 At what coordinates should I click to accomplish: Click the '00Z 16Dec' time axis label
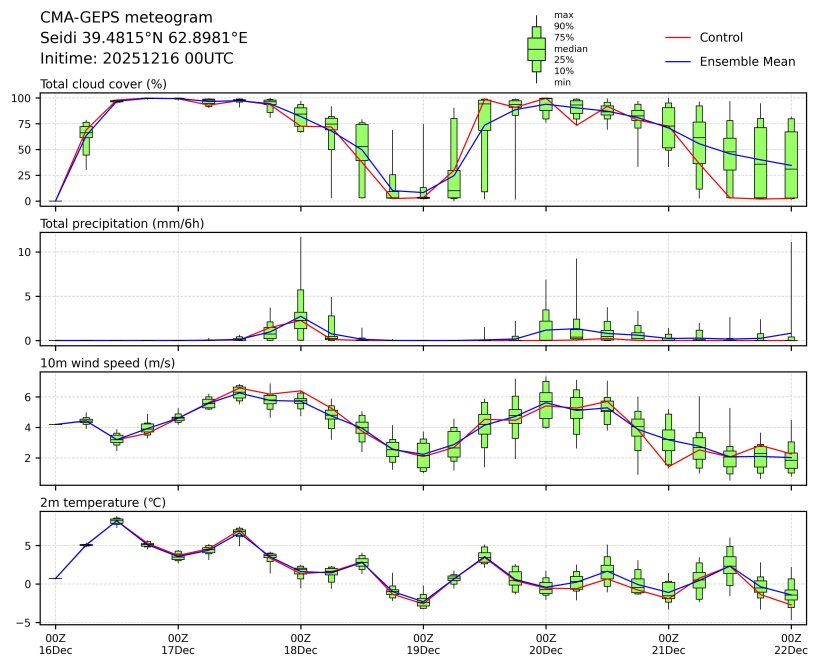click(55, 645)
